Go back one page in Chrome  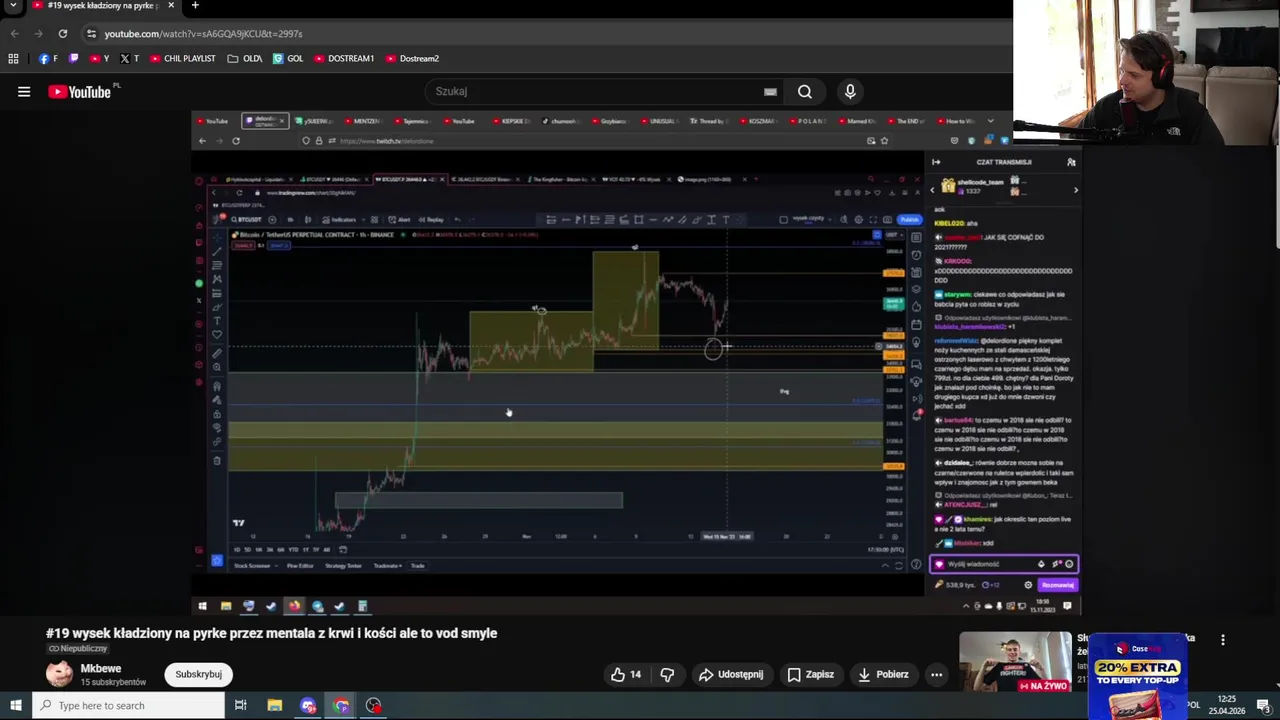point(14,33)
